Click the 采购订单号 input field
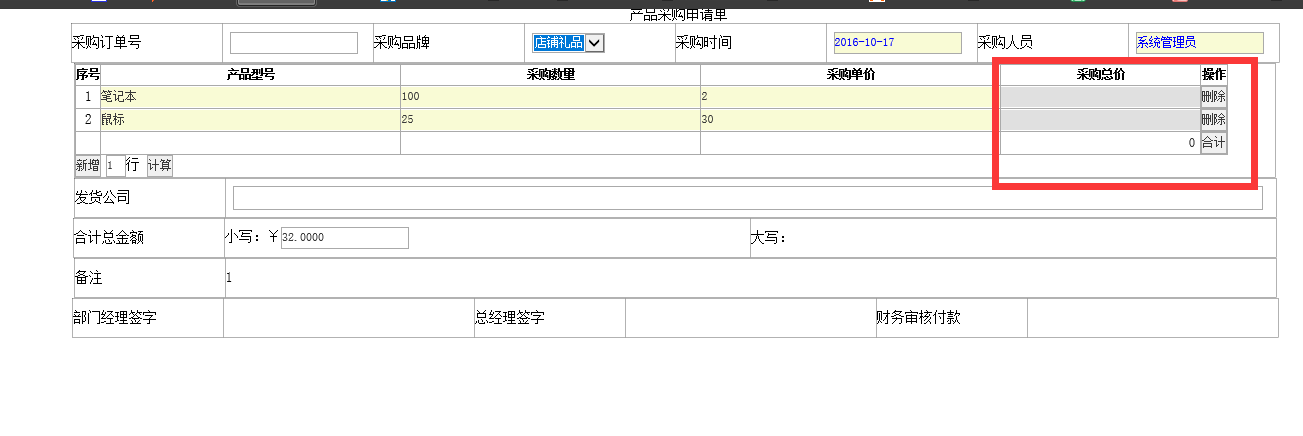This screenshot has height=436, width=1303. [x=293, y=43]
